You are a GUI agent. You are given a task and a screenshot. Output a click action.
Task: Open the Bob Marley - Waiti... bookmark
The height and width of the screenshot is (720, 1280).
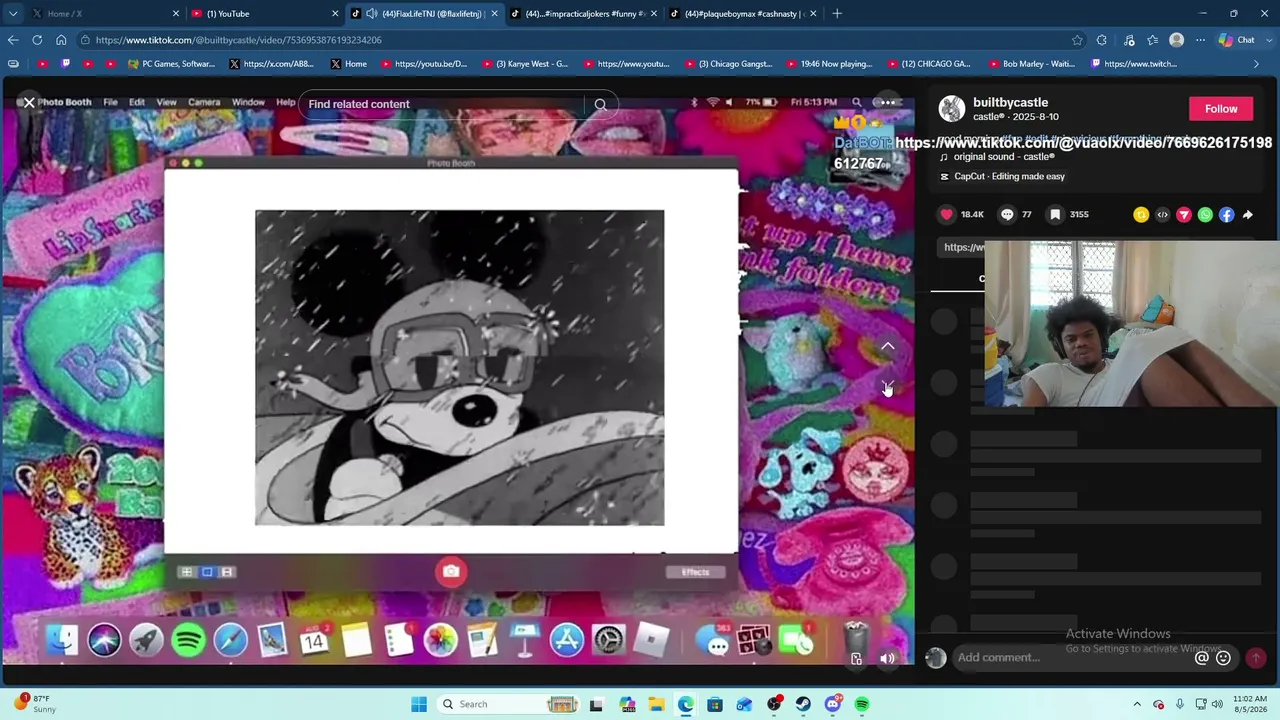coord(1031,64)
